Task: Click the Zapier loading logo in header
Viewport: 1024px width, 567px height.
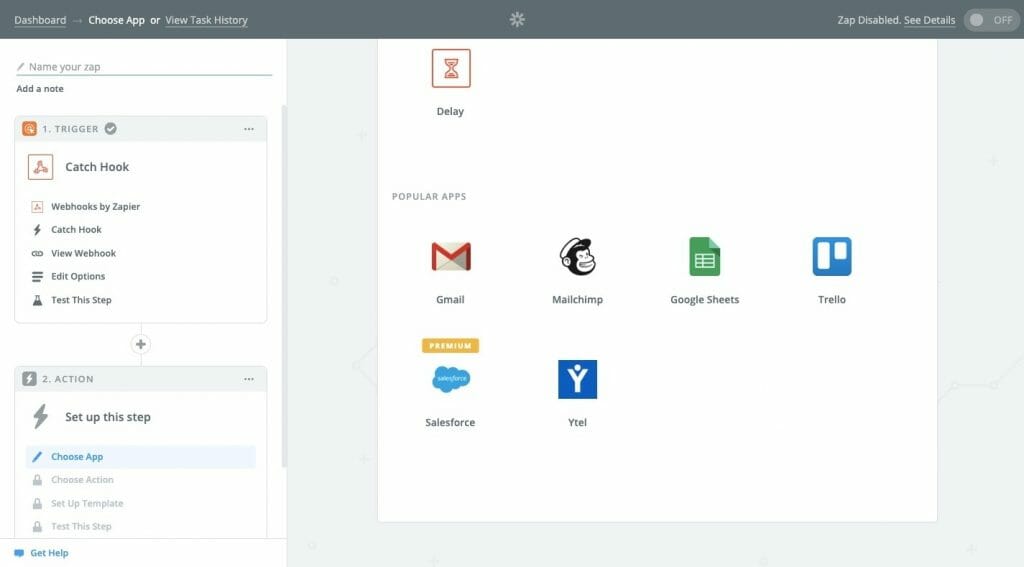Action: 517,20
